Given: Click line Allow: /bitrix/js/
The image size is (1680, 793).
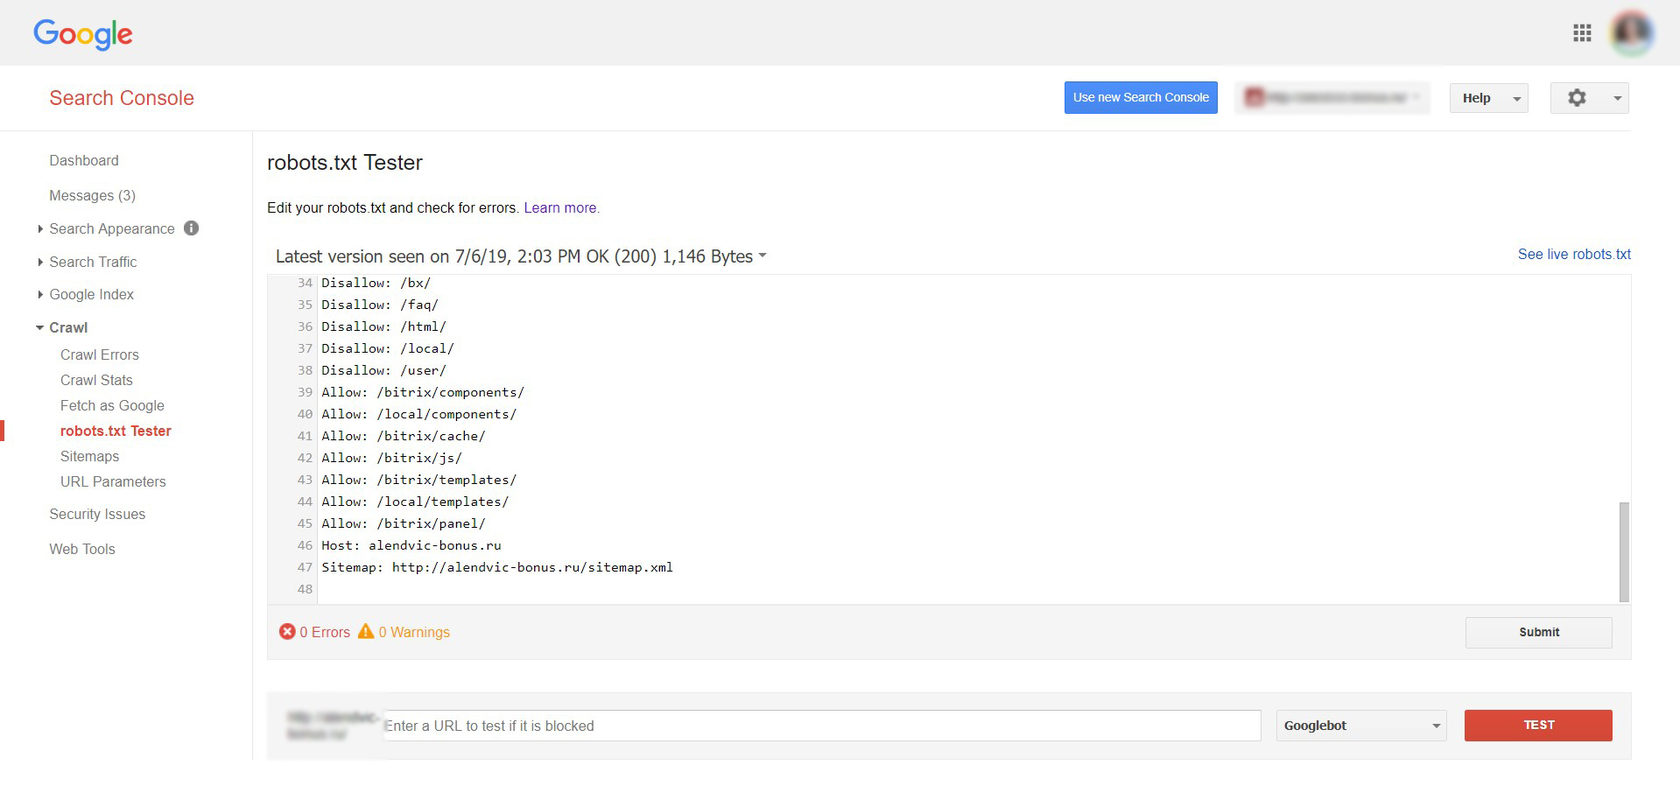Looking at the screenshot, I should [x=392, y=458].
